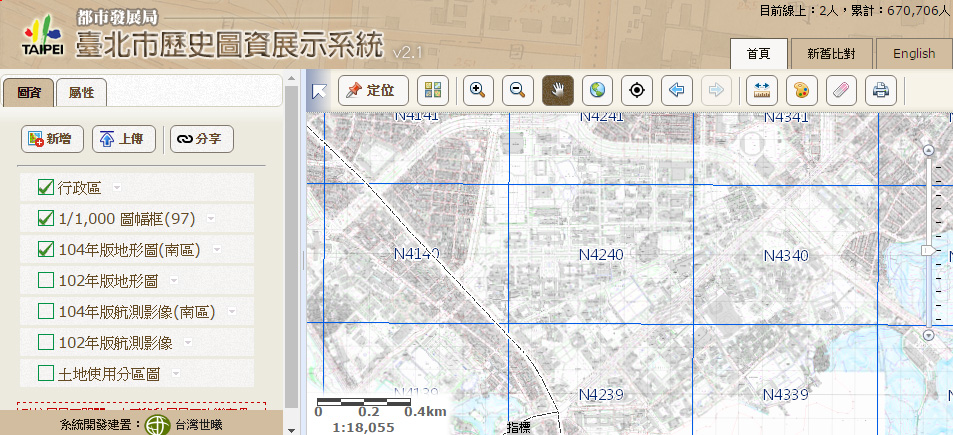This screenshot has height=435, width=953.
Task: Click the 分享 share button
Action: click(x=201, y=139)
